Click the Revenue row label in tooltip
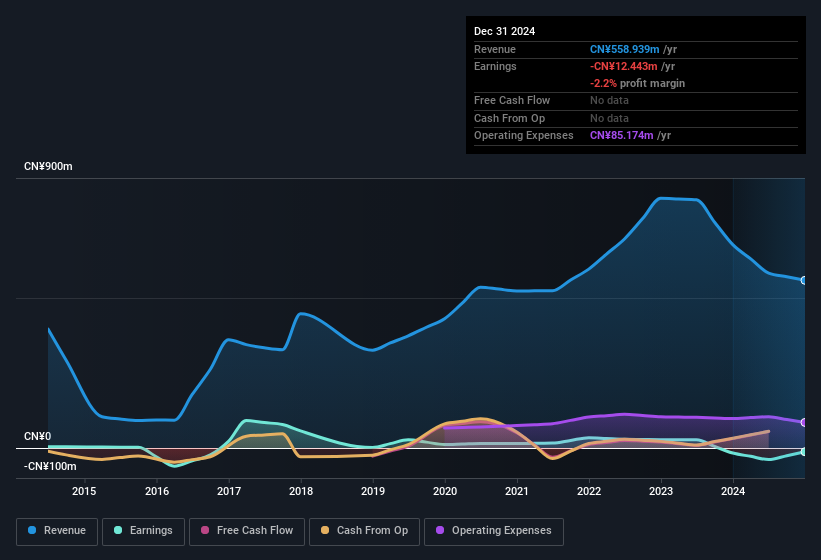821x560 pixels. click(x=495, y=49)
